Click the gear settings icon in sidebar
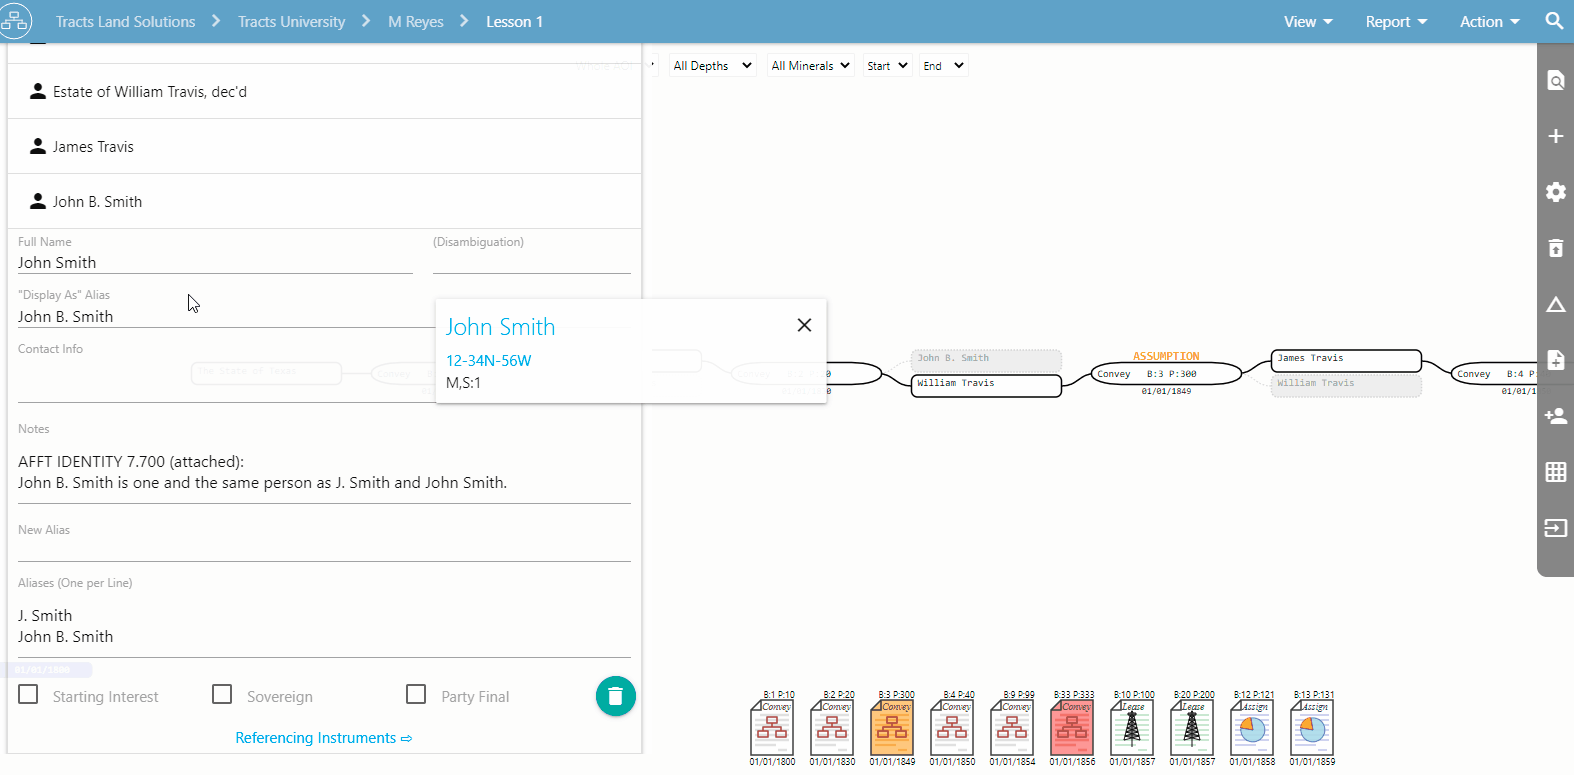Image resolution: width=1574 pixels, height=775 pixels. pyautogui.click(x=1555, y=192)
